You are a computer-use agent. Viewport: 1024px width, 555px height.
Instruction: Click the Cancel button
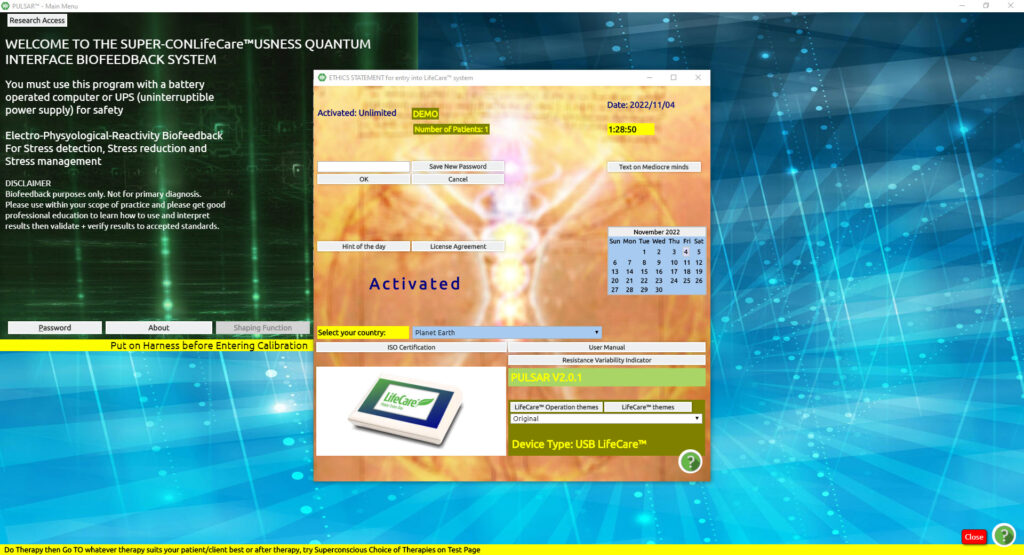(x=458, y=180)
